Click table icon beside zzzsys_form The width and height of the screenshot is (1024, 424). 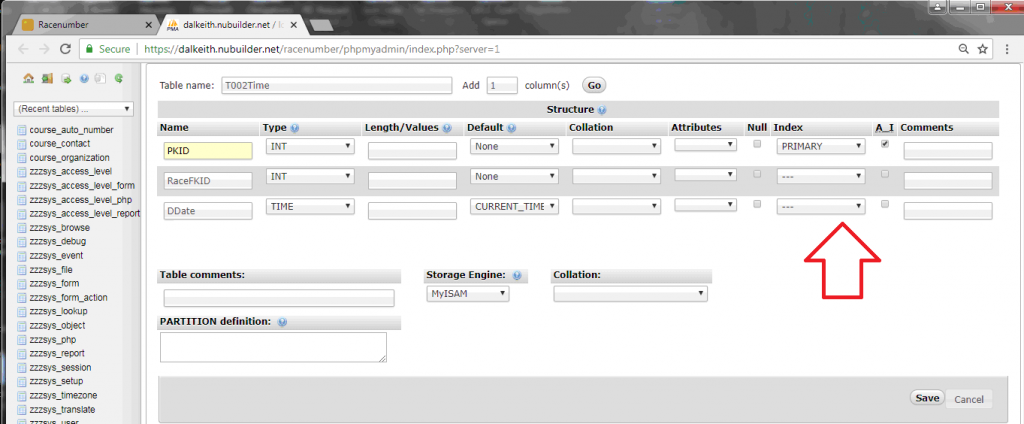[22, 284]
